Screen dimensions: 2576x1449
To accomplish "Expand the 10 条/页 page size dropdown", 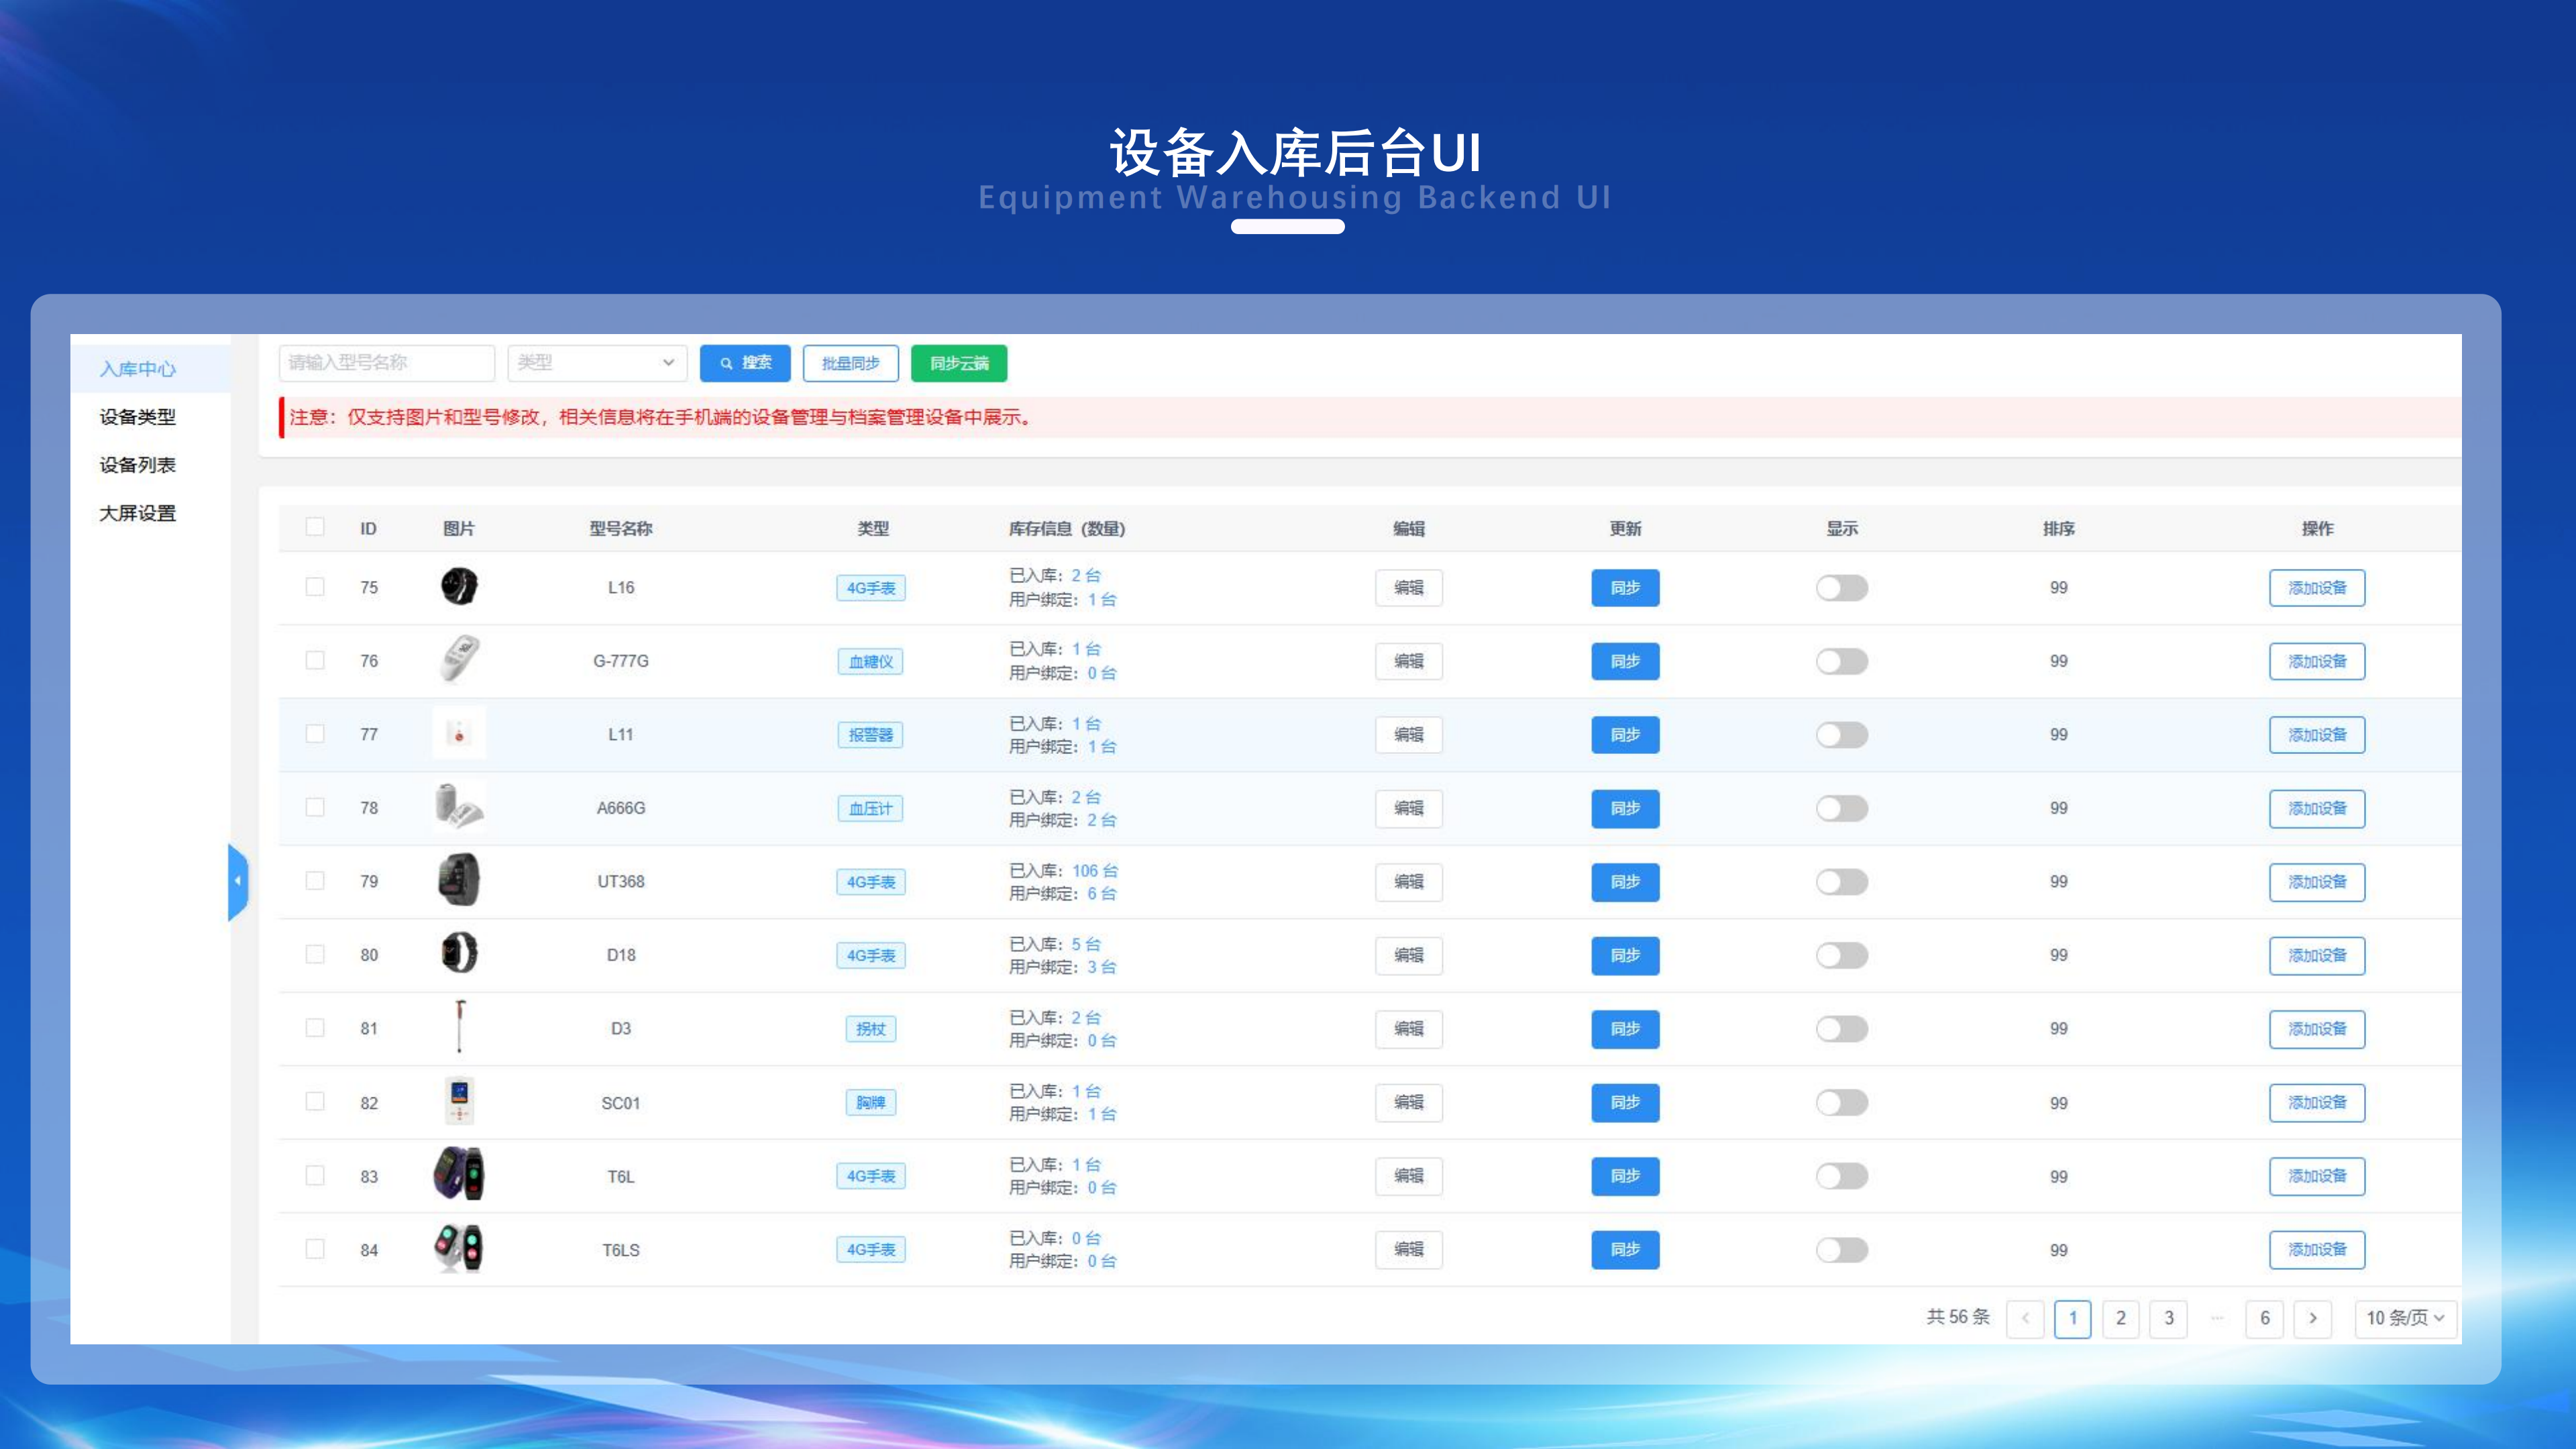I will click(x=2404, y=1318).
